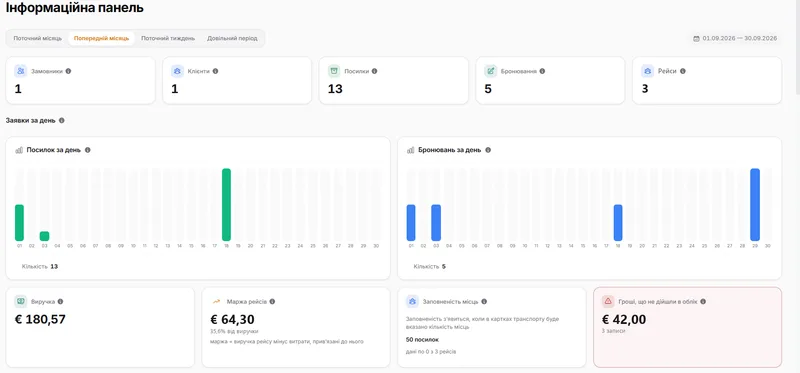Click tall green bar for day 18

(227, 205)
